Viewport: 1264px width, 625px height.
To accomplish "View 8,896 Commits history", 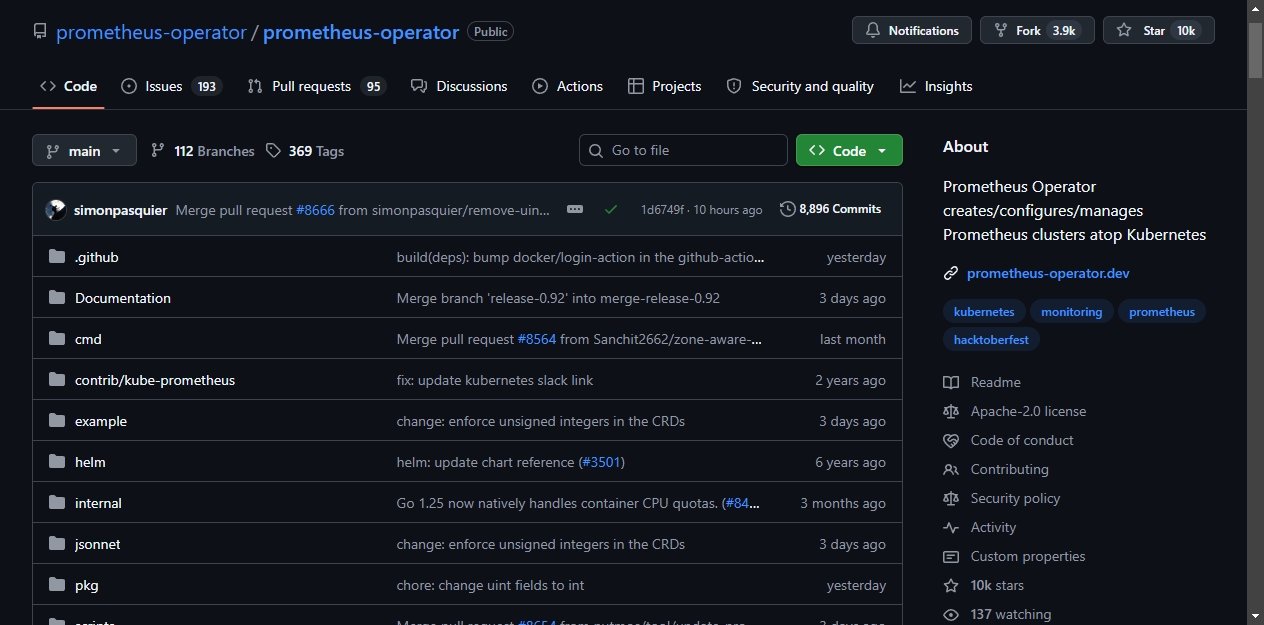I will [x=831, y=209].
